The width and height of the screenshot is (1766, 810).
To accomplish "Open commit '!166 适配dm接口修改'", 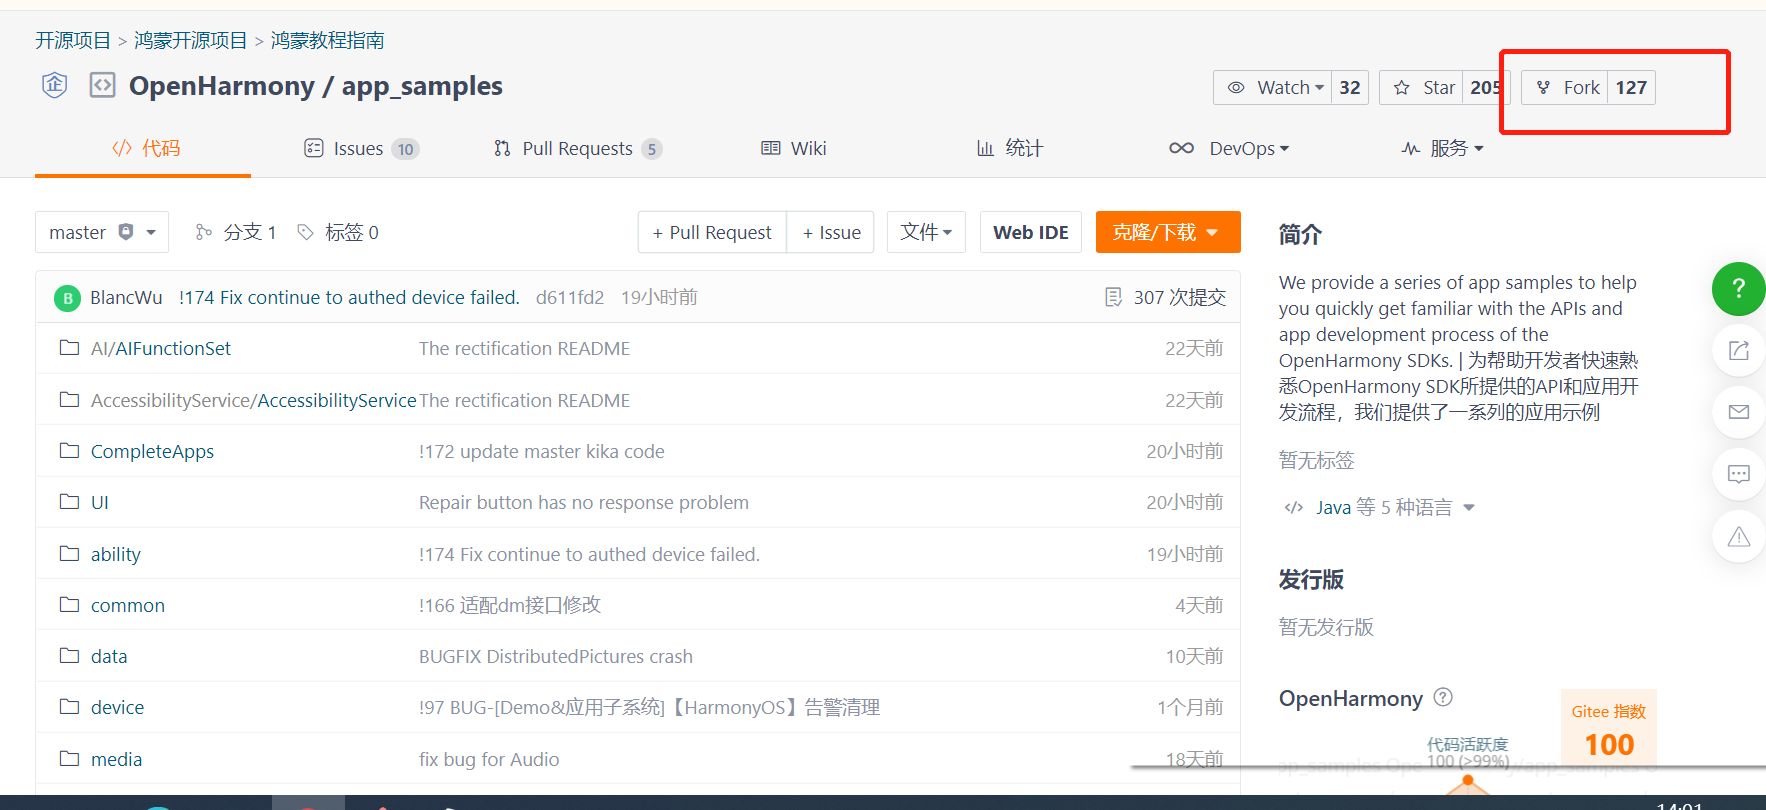I will pyautogui.click(x=510, y=605).
